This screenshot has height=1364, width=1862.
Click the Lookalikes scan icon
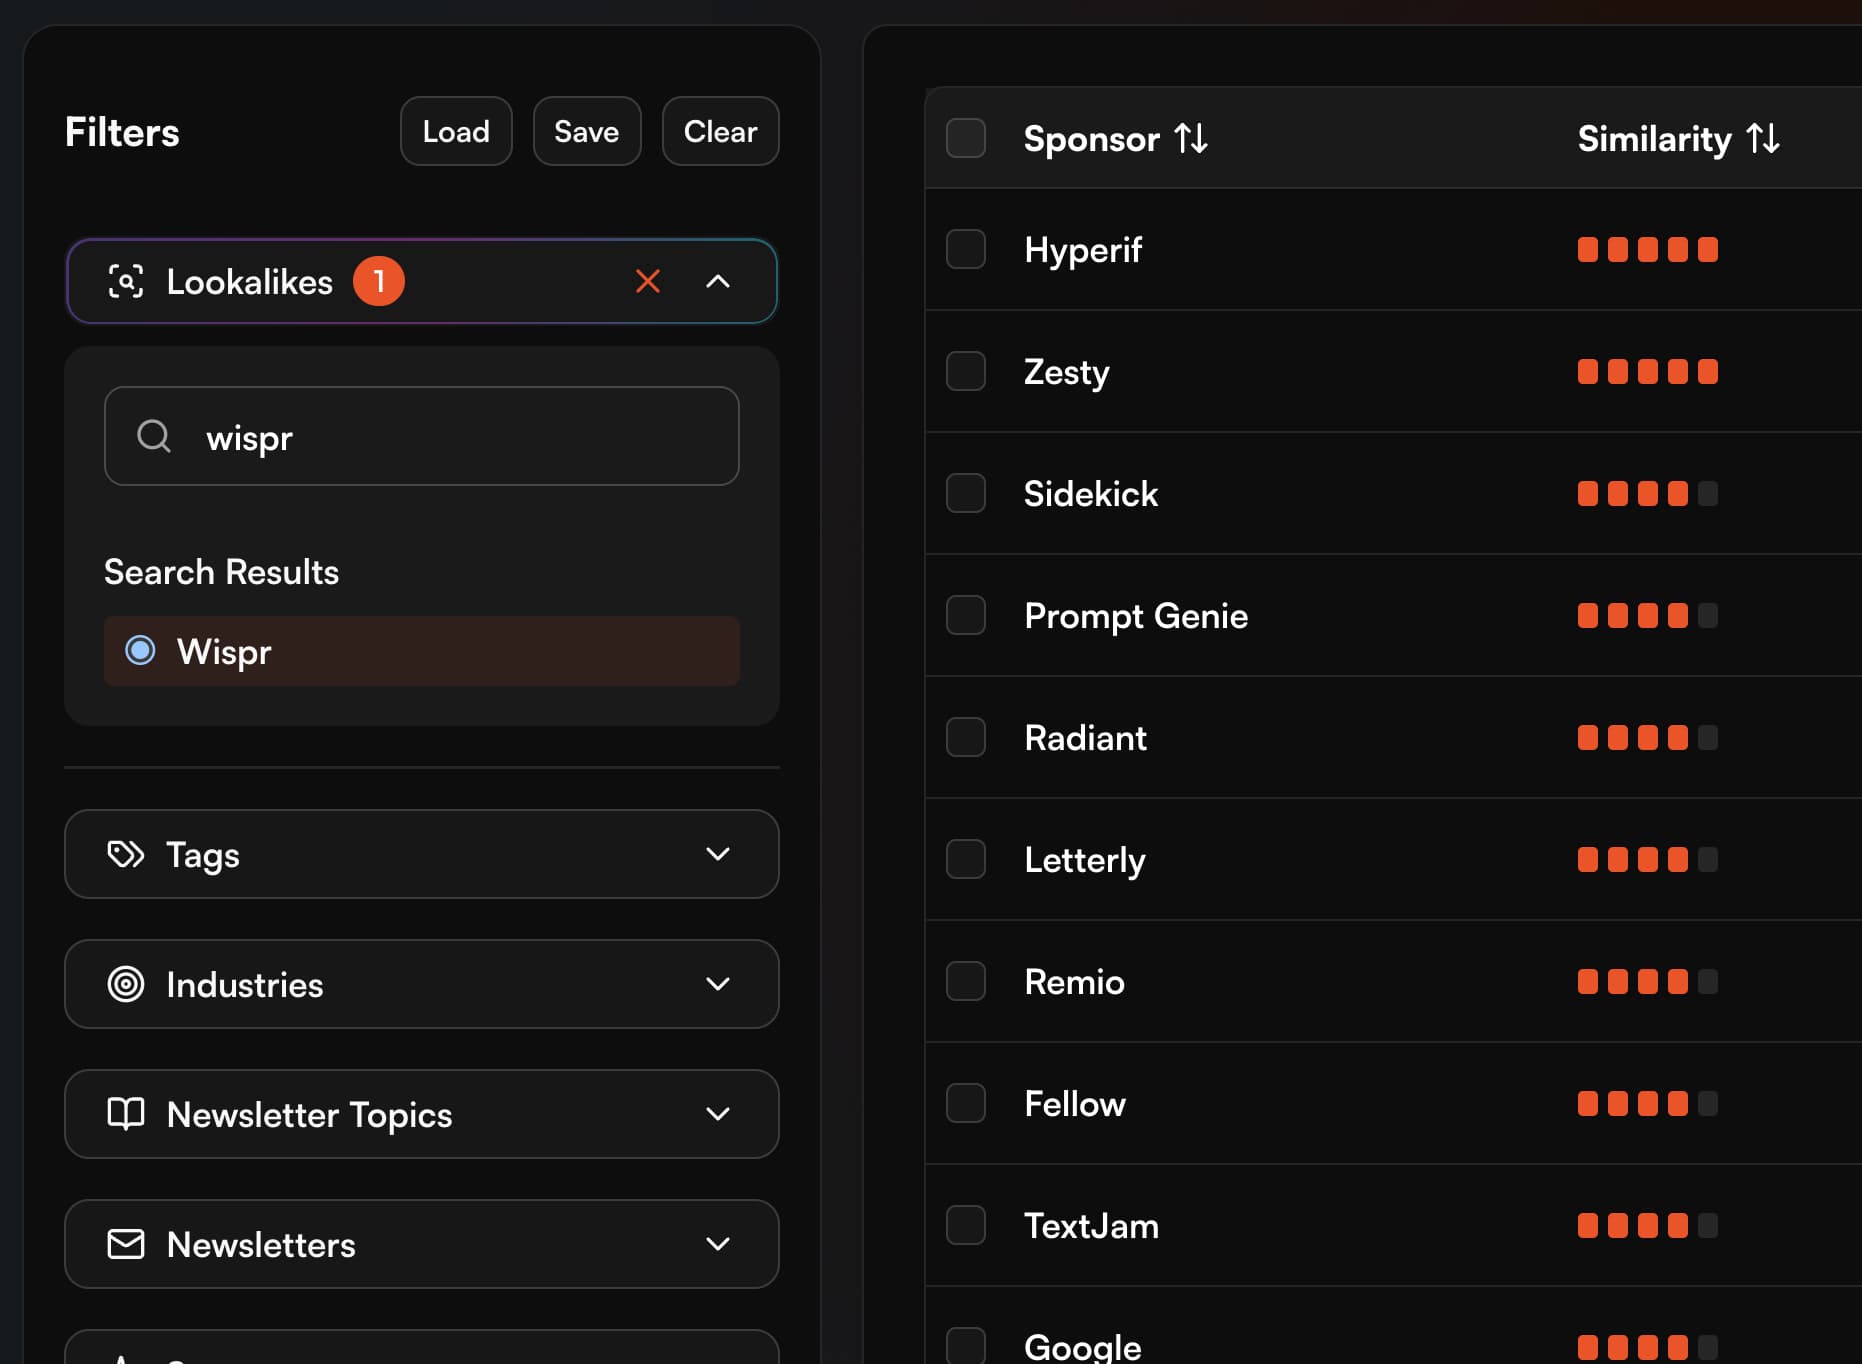click(x=126, y=282)
